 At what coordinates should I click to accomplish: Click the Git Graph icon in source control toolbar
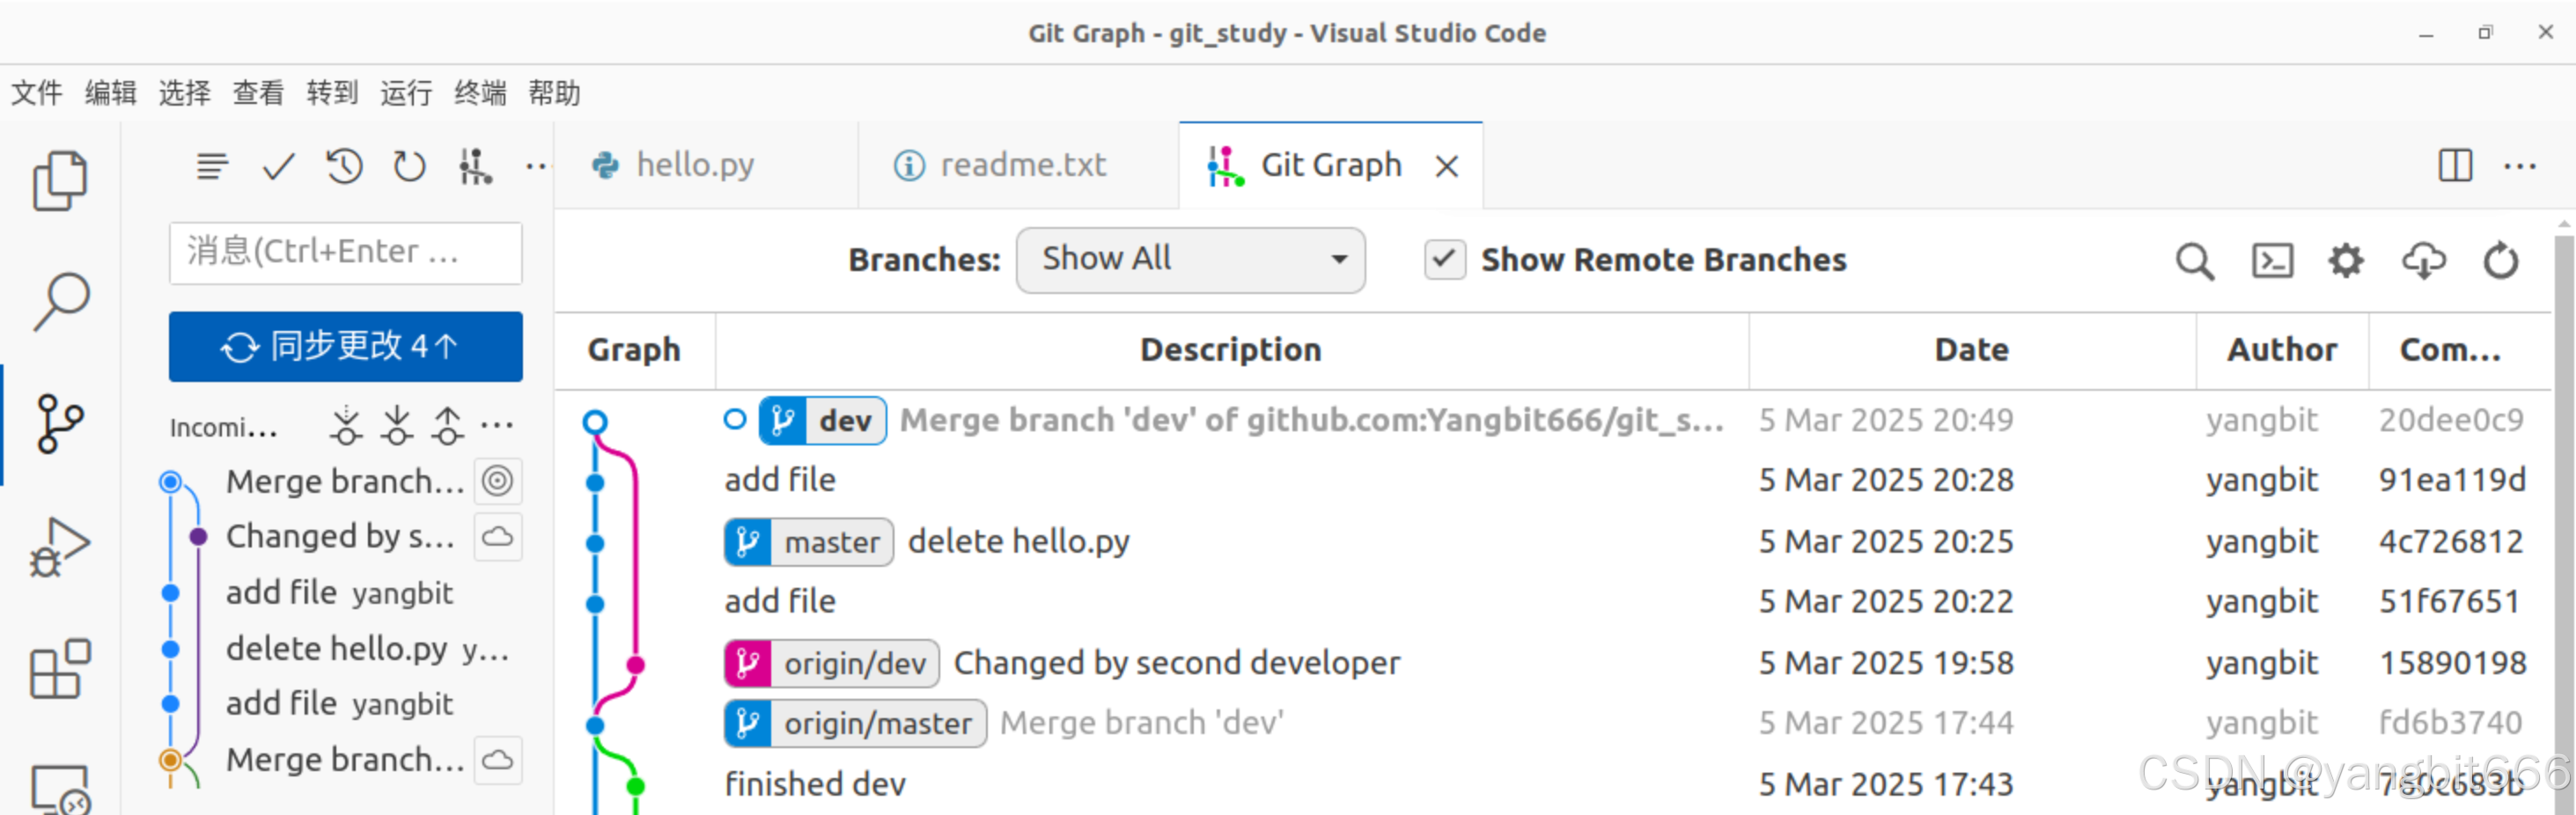coord(475,166)
